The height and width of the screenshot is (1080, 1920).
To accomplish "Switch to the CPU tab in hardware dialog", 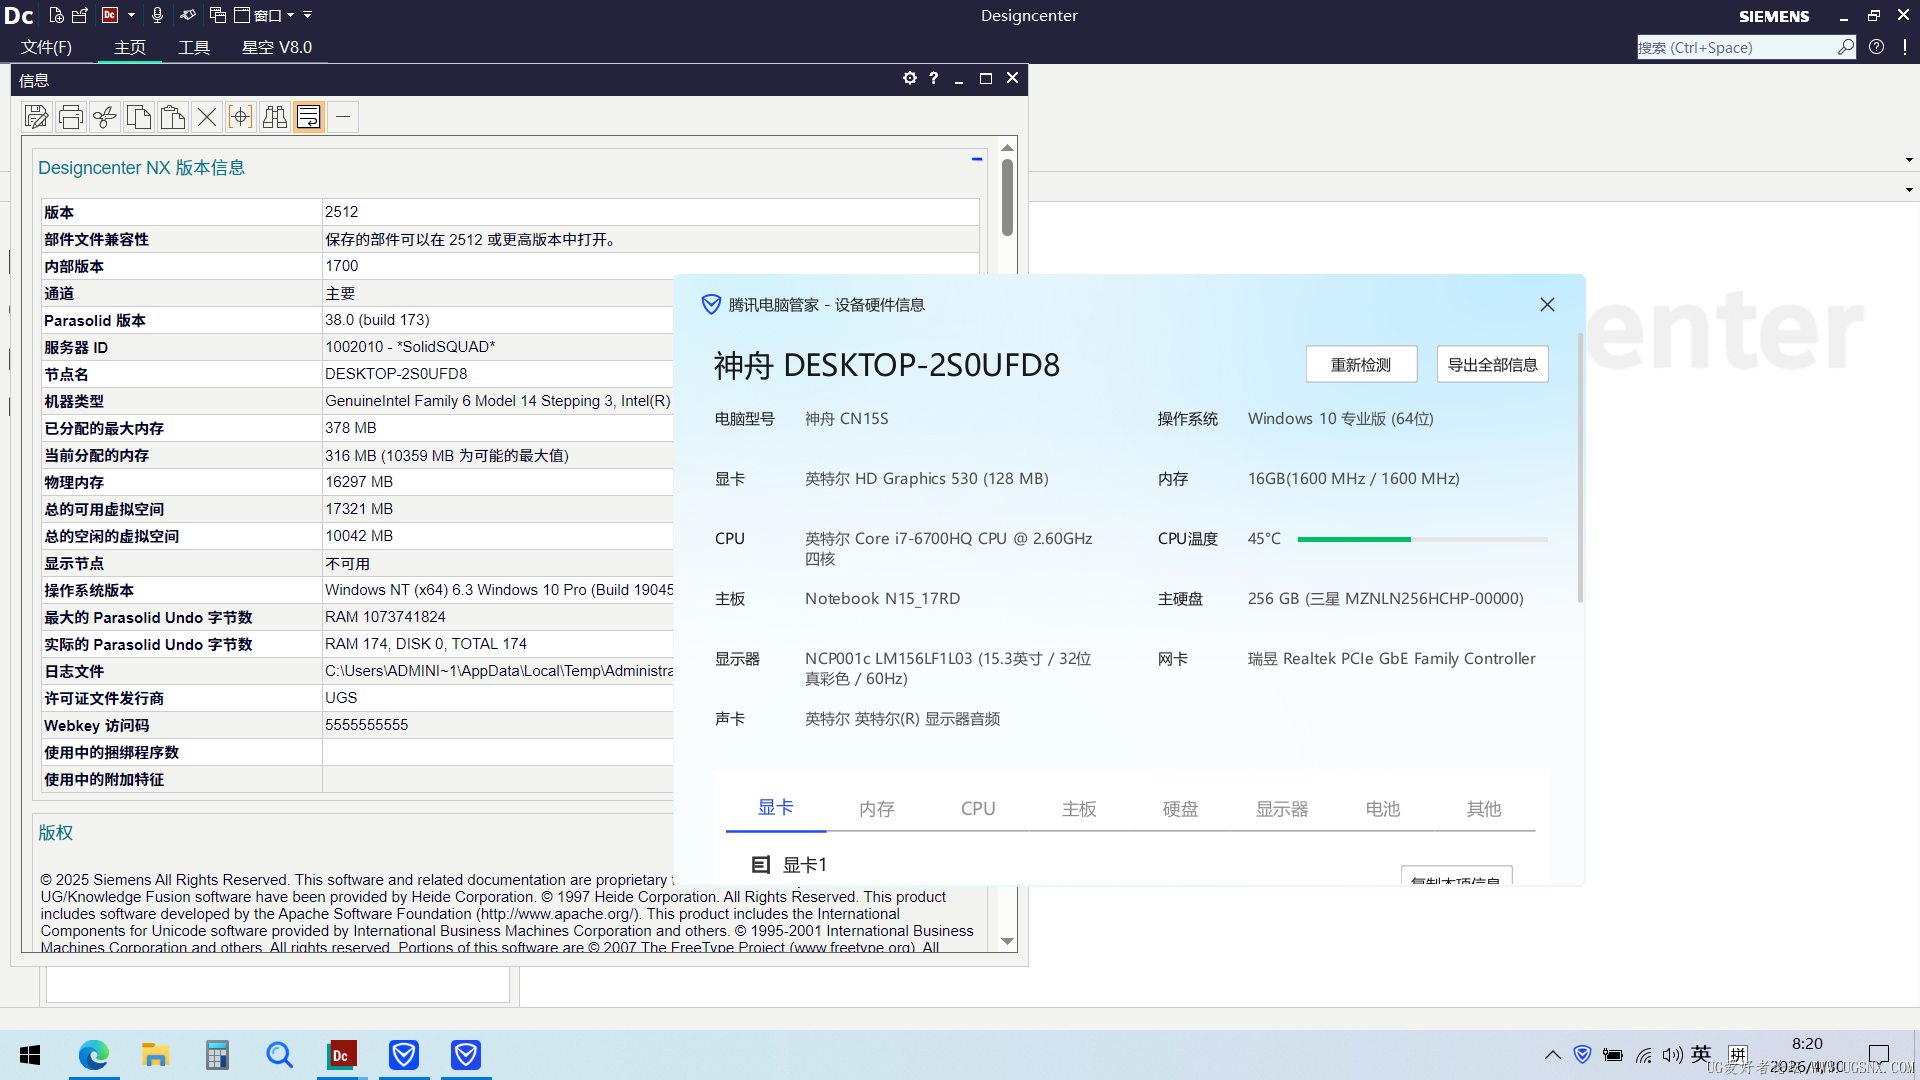I will [x=978, y=808].
